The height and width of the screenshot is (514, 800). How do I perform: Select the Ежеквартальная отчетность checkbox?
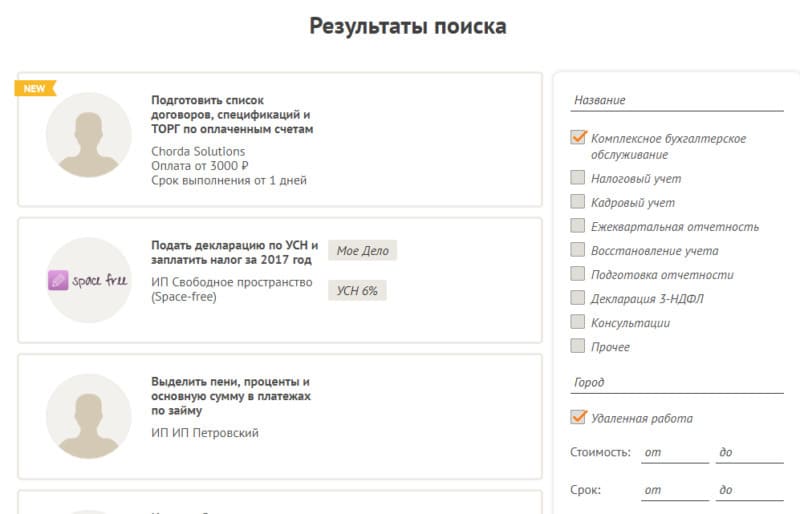point(578,226)
